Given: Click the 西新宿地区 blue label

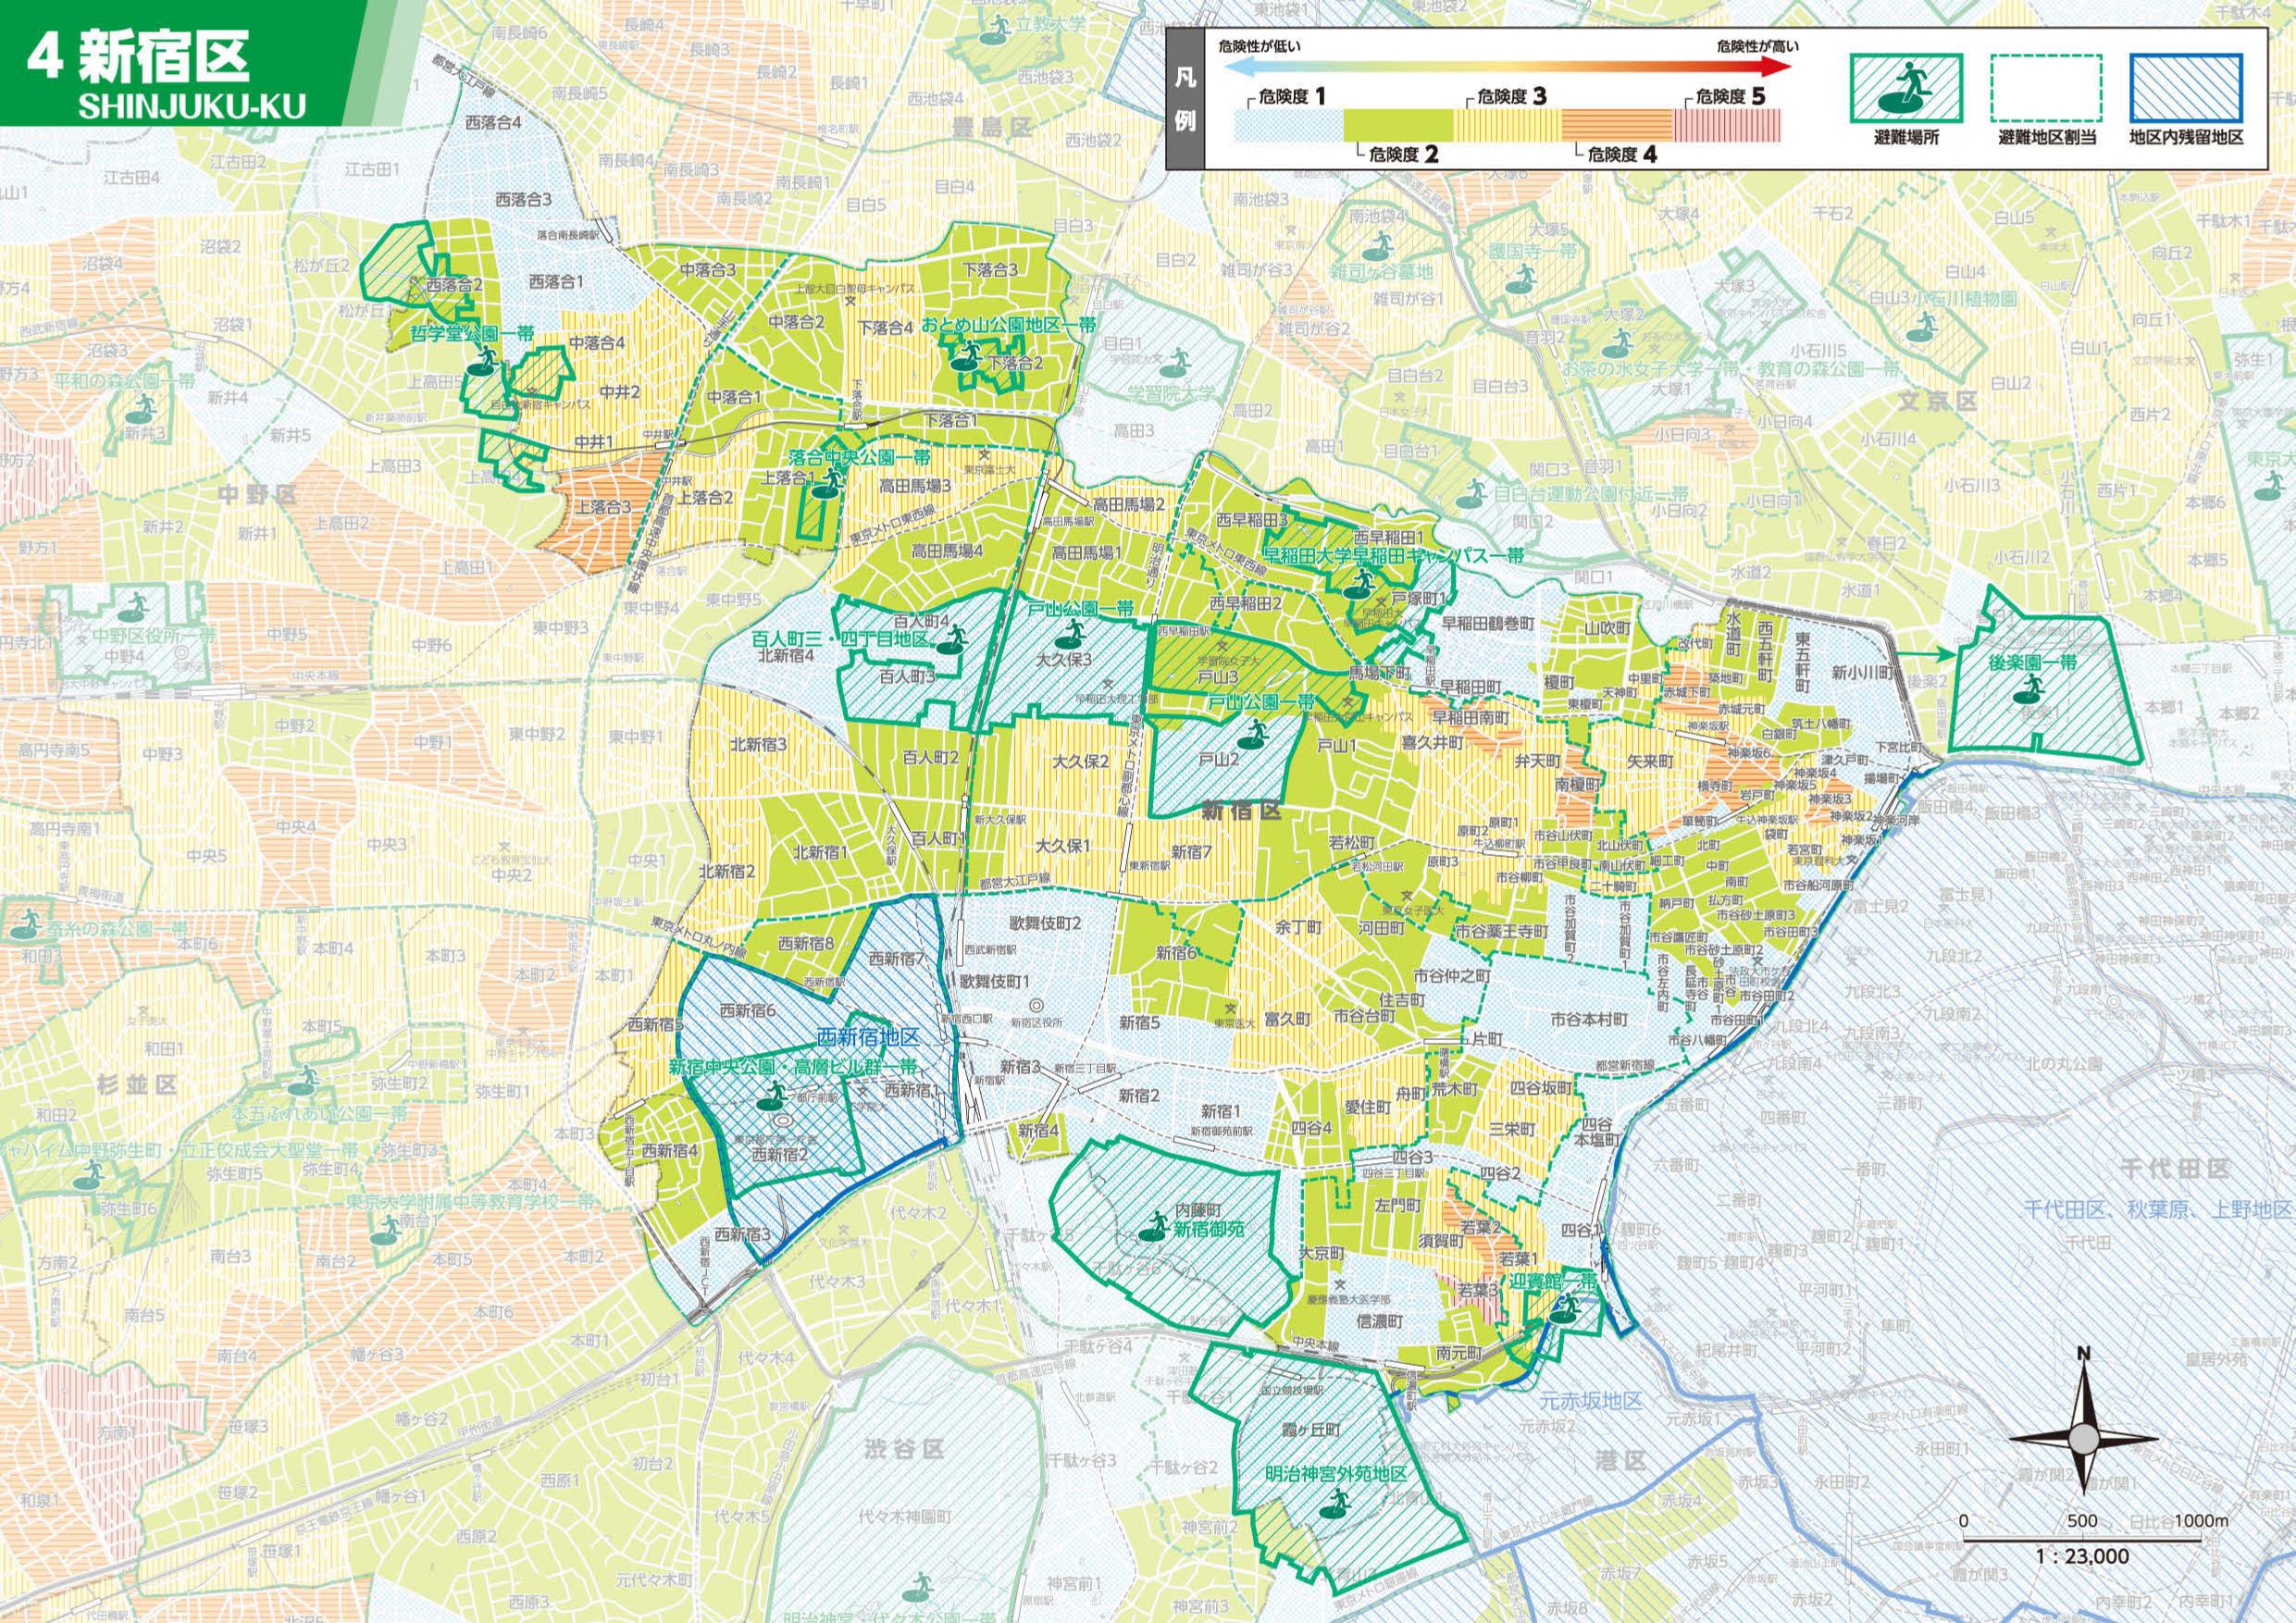Looking at the screenshot, I should [867, 1037].
